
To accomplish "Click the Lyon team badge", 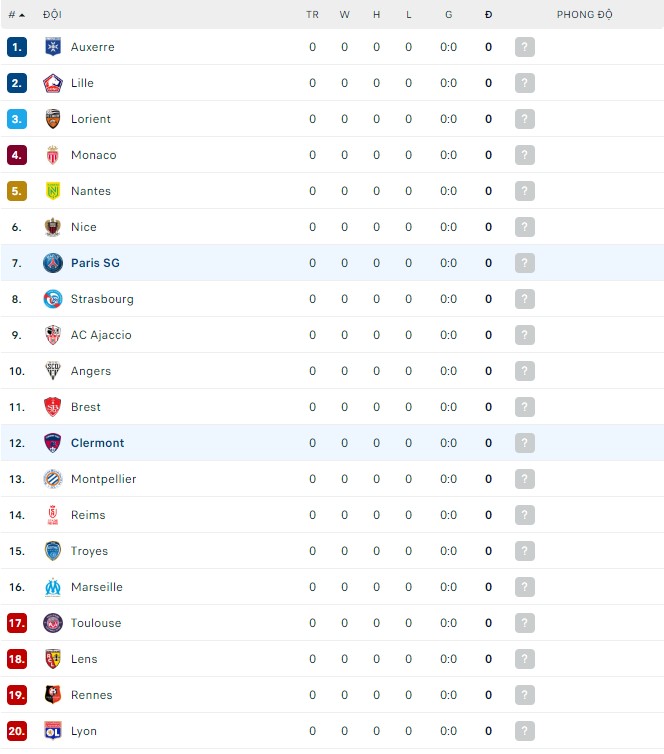I will click(53, 731).
